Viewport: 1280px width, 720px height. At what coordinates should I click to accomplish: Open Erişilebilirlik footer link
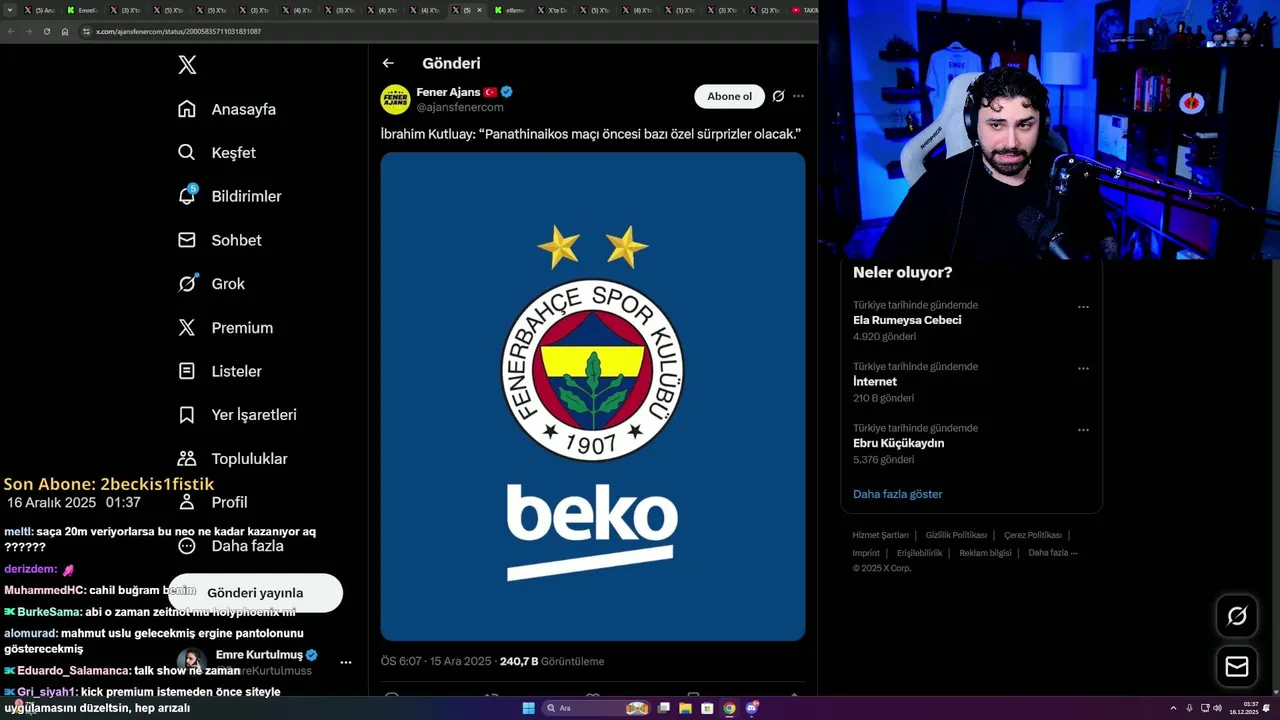(x=919, y=553)
